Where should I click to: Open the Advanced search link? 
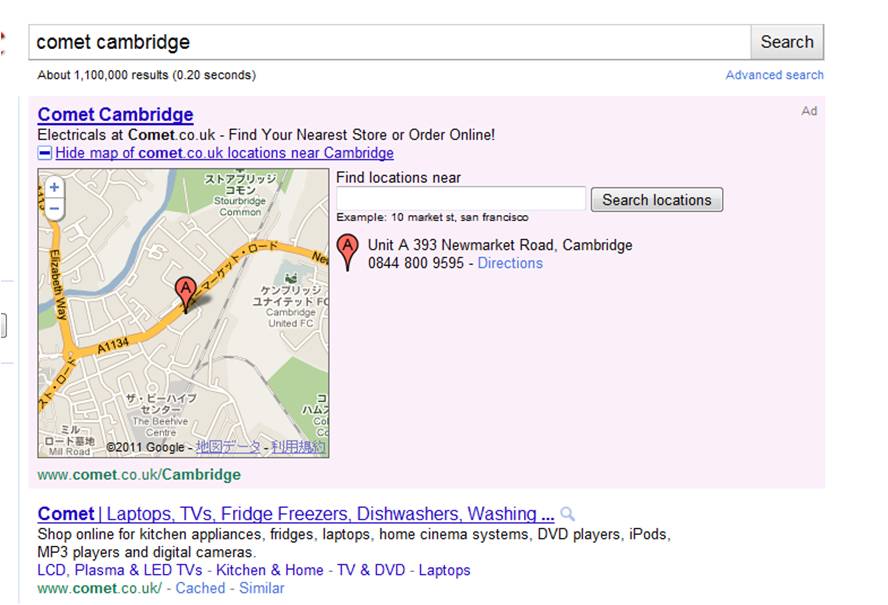point(774,75)
